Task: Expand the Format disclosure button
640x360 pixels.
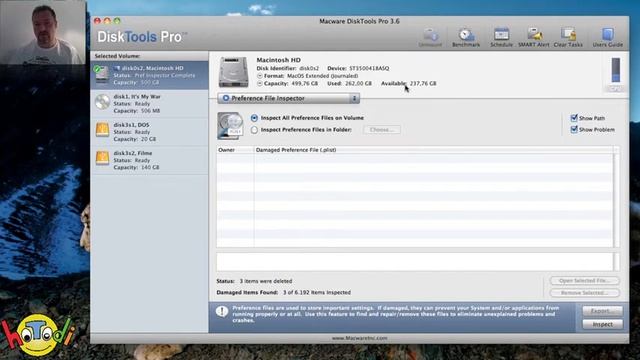Action: 260,76
